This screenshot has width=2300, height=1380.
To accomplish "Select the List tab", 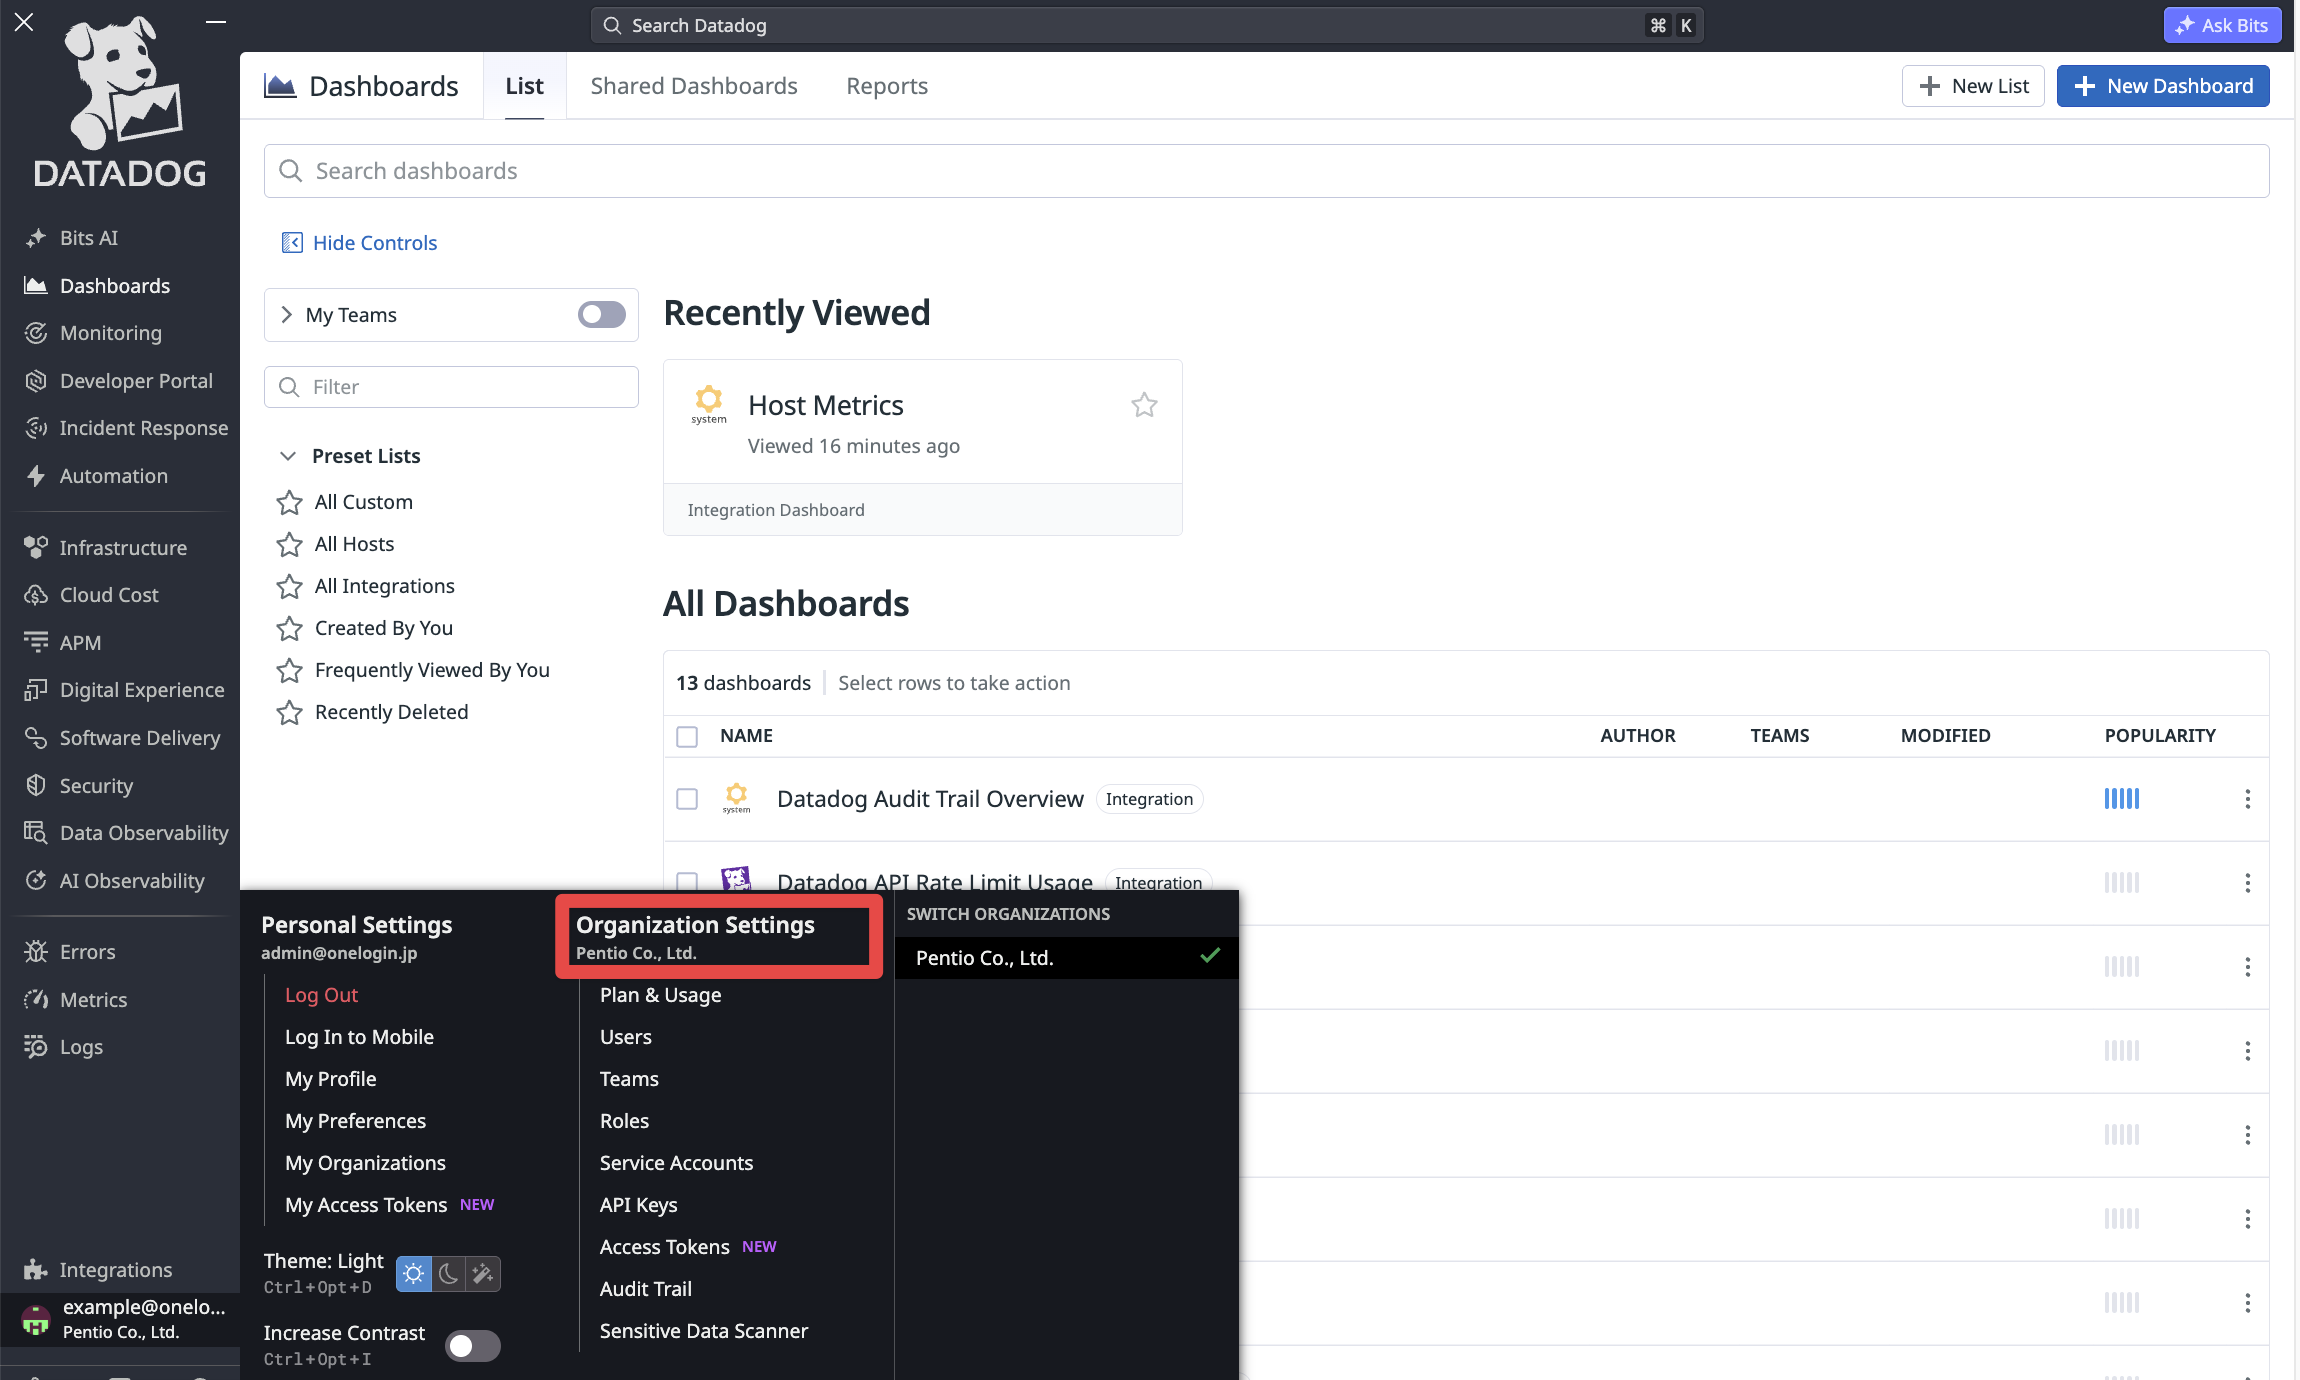I will 524,86.
